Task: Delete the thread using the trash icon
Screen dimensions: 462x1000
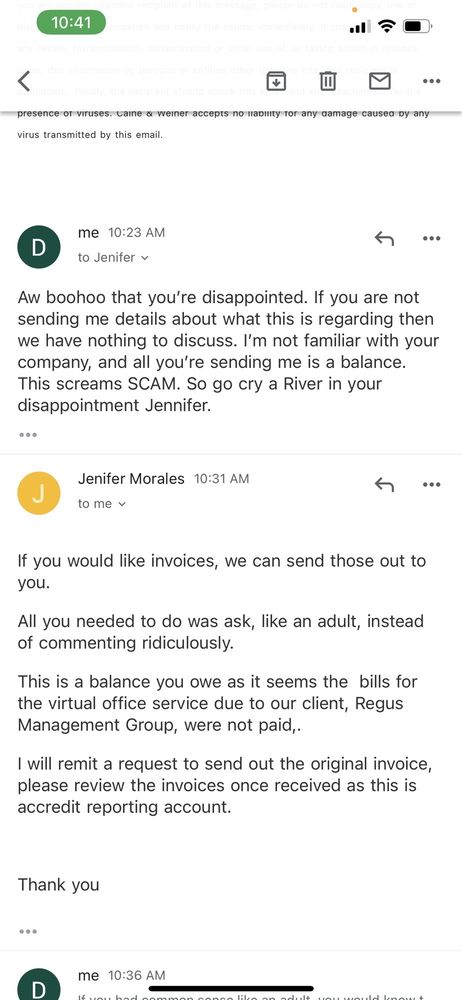Action: pos(328,81)
